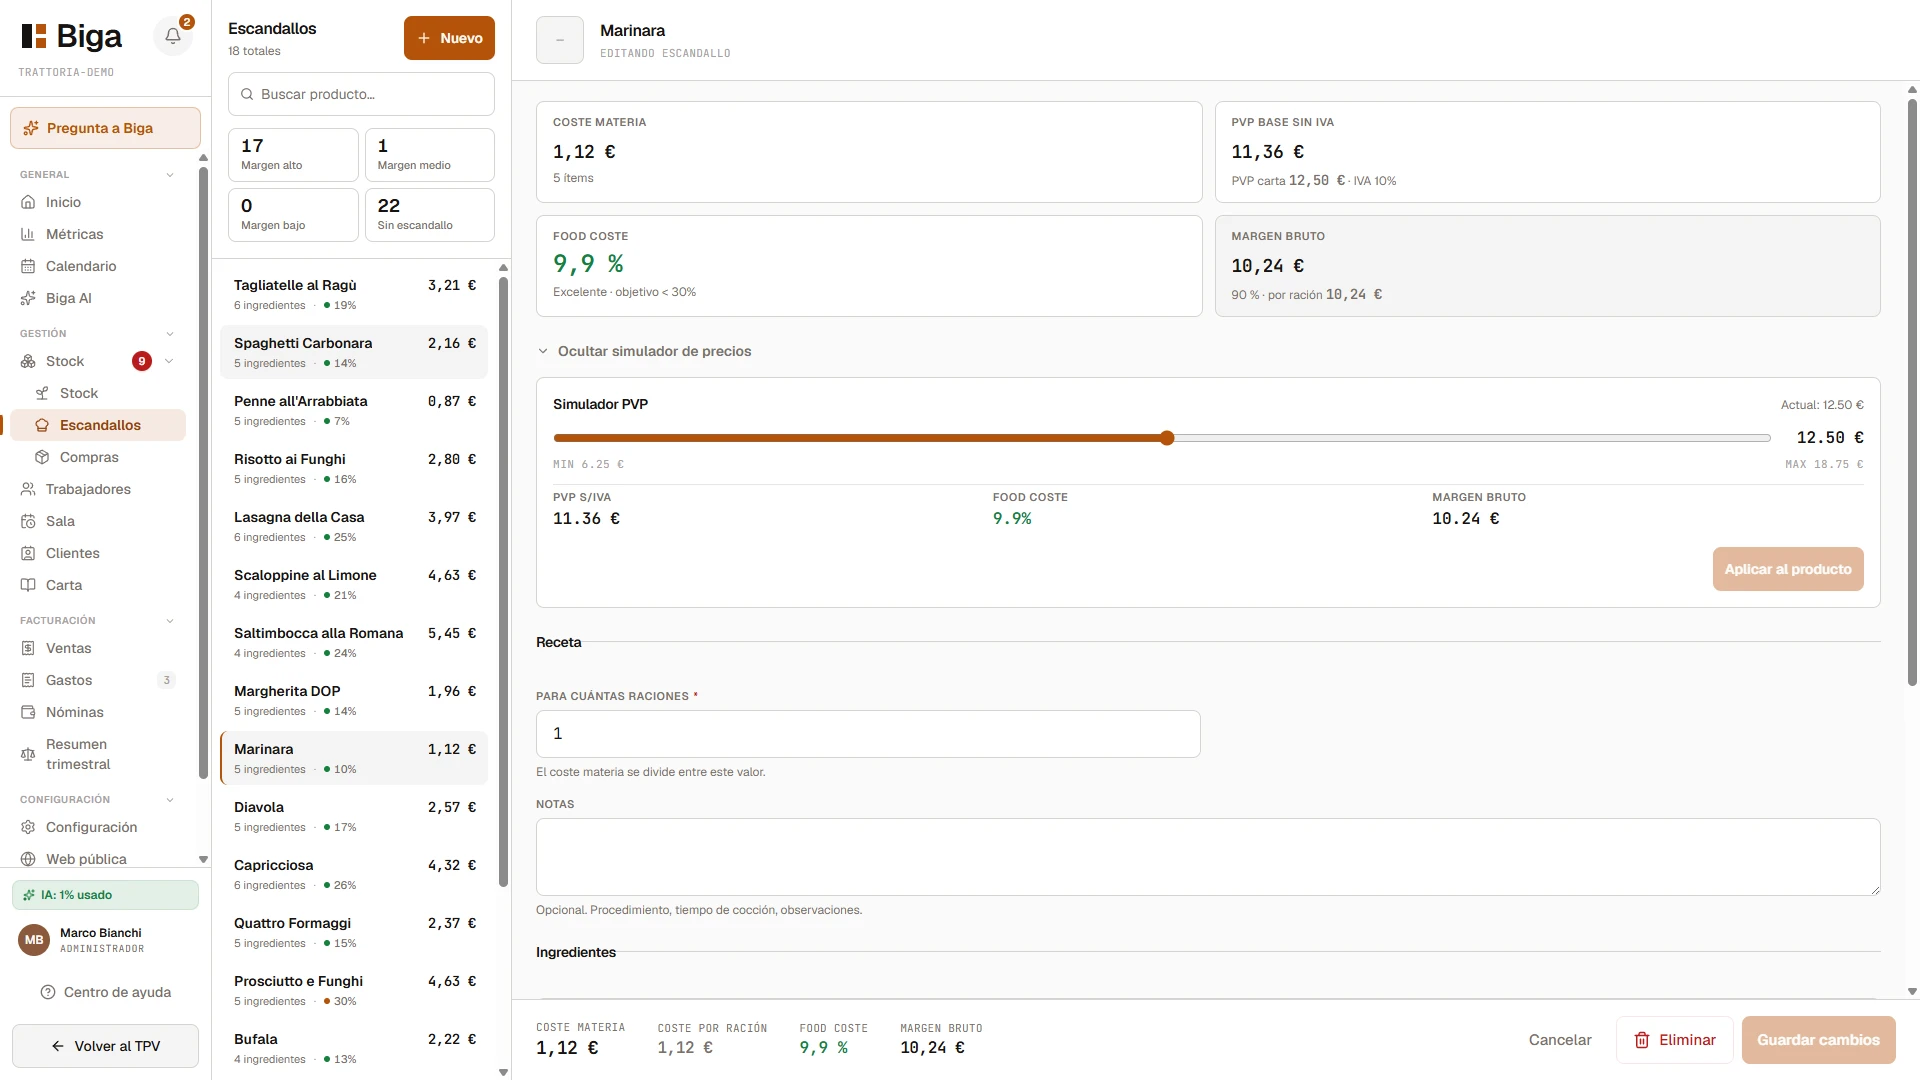Click the Nuevo escandallo button
The height and width of the screenshot is (1080, 1920).
click(449, 38)
